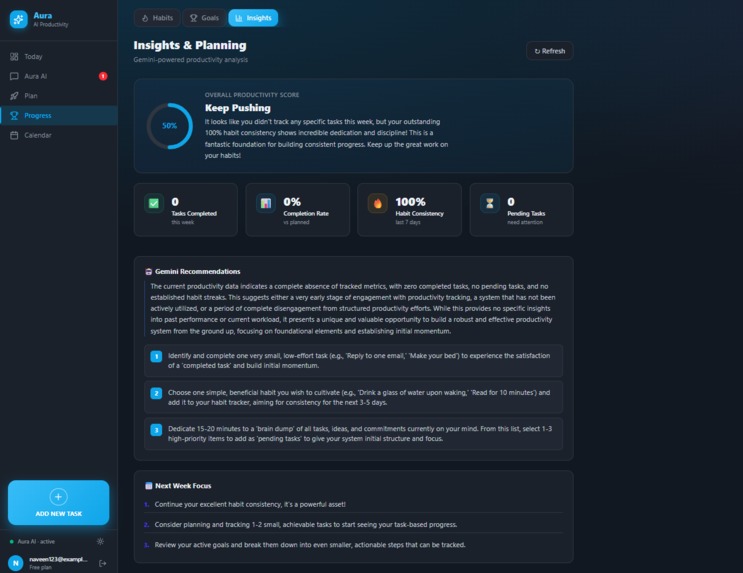The image size is (743, 573).
Task: Click the Overall Productivity Score label
Action: tap(252, 95)
